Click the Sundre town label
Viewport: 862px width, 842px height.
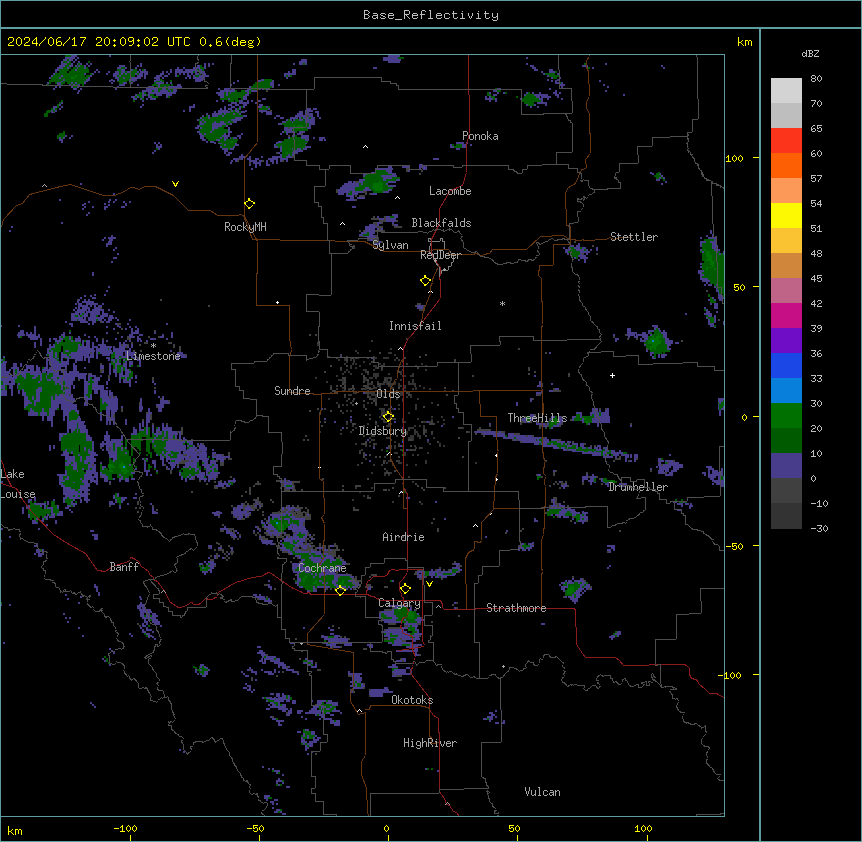[x=292, y=391]
